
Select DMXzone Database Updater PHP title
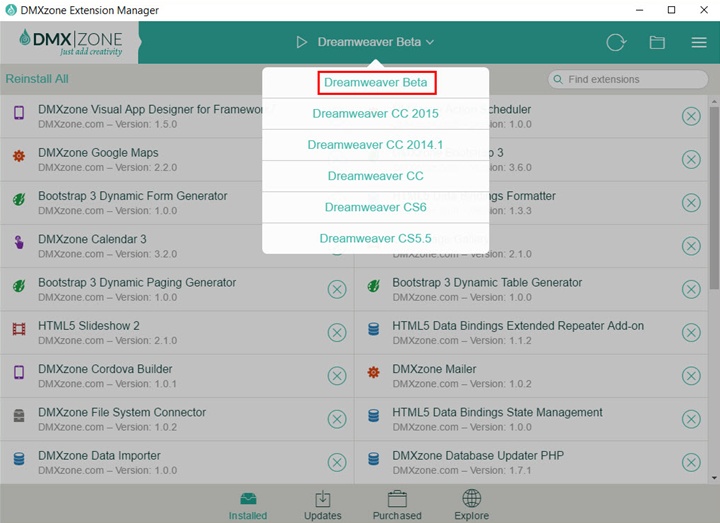(478, 456)
